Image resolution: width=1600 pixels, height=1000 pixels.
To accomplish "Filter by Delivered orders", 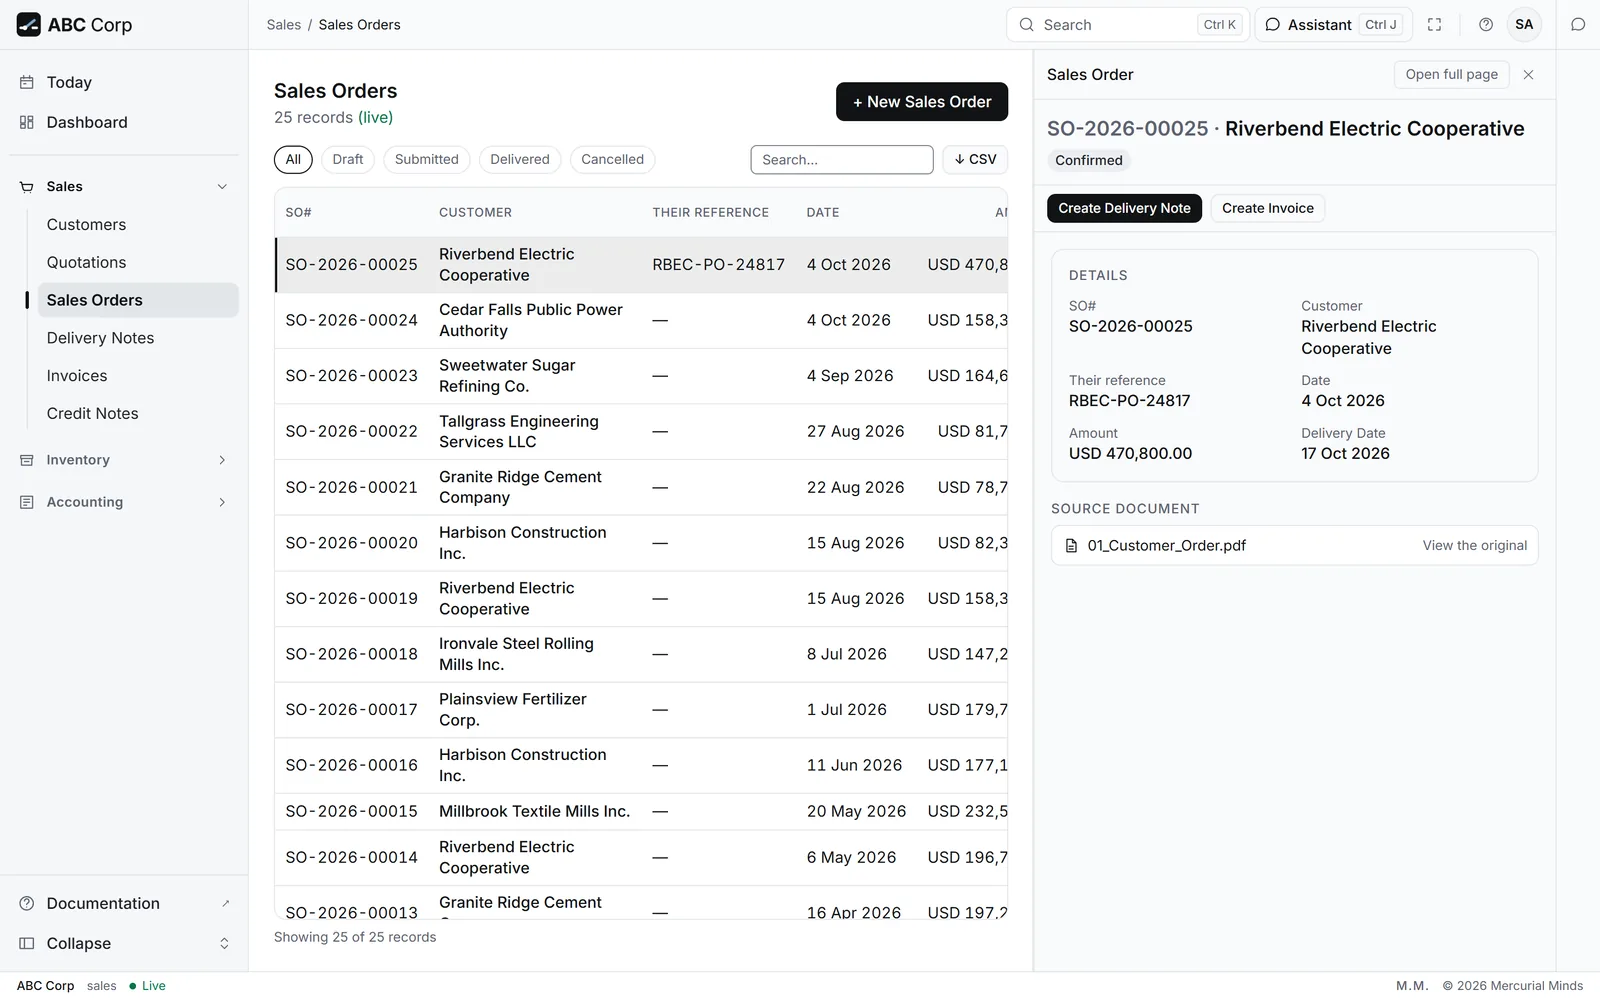I will point(520,159).
